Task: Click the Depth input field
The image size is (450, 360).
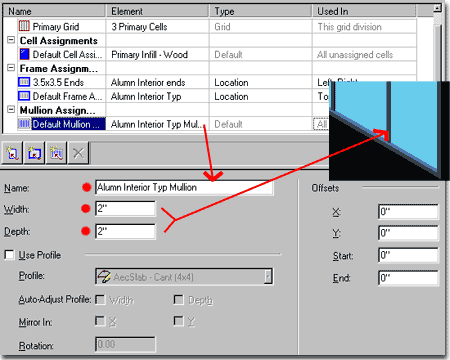Action: 125,231
